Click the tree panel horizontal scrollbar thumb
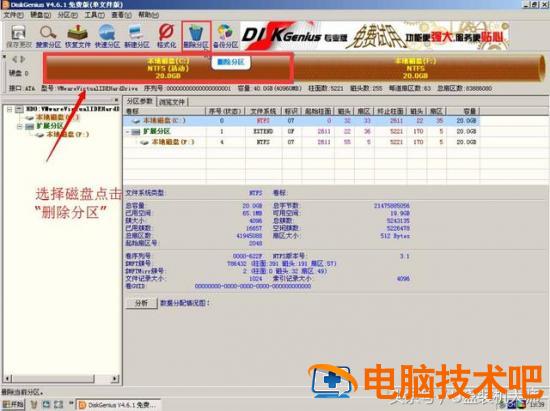 pyautogui.click(x=53, y=379)
